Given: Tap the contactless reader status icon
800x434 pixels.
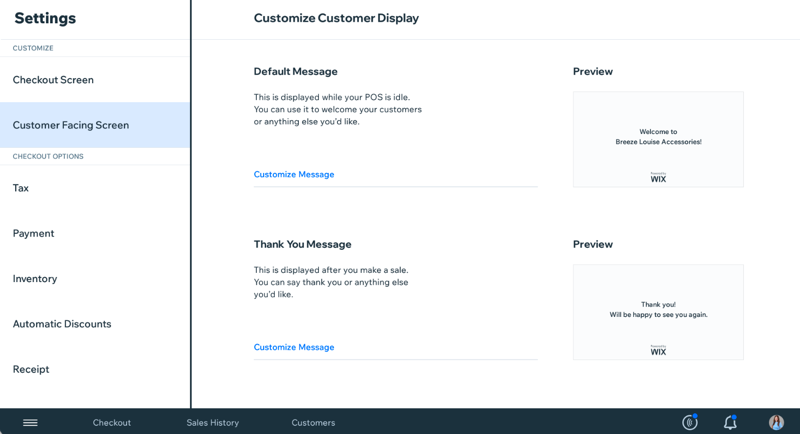Looking at the screenshot, I should pyautogui.click(x=690, y=422).
